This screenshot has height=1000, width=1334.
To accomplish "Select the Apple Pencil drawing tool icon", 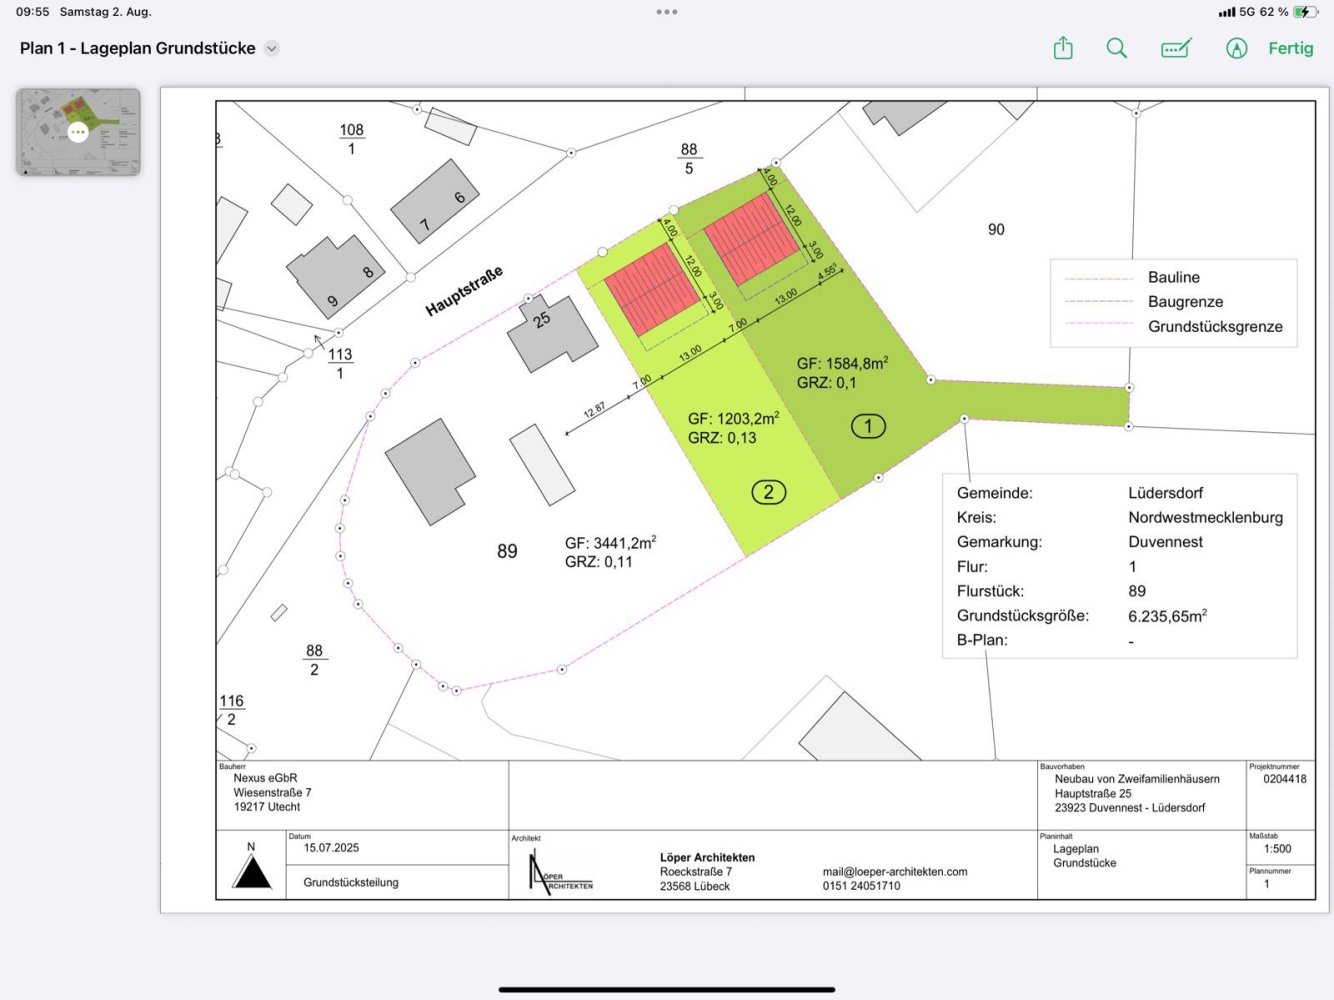I will (1236, 48).
